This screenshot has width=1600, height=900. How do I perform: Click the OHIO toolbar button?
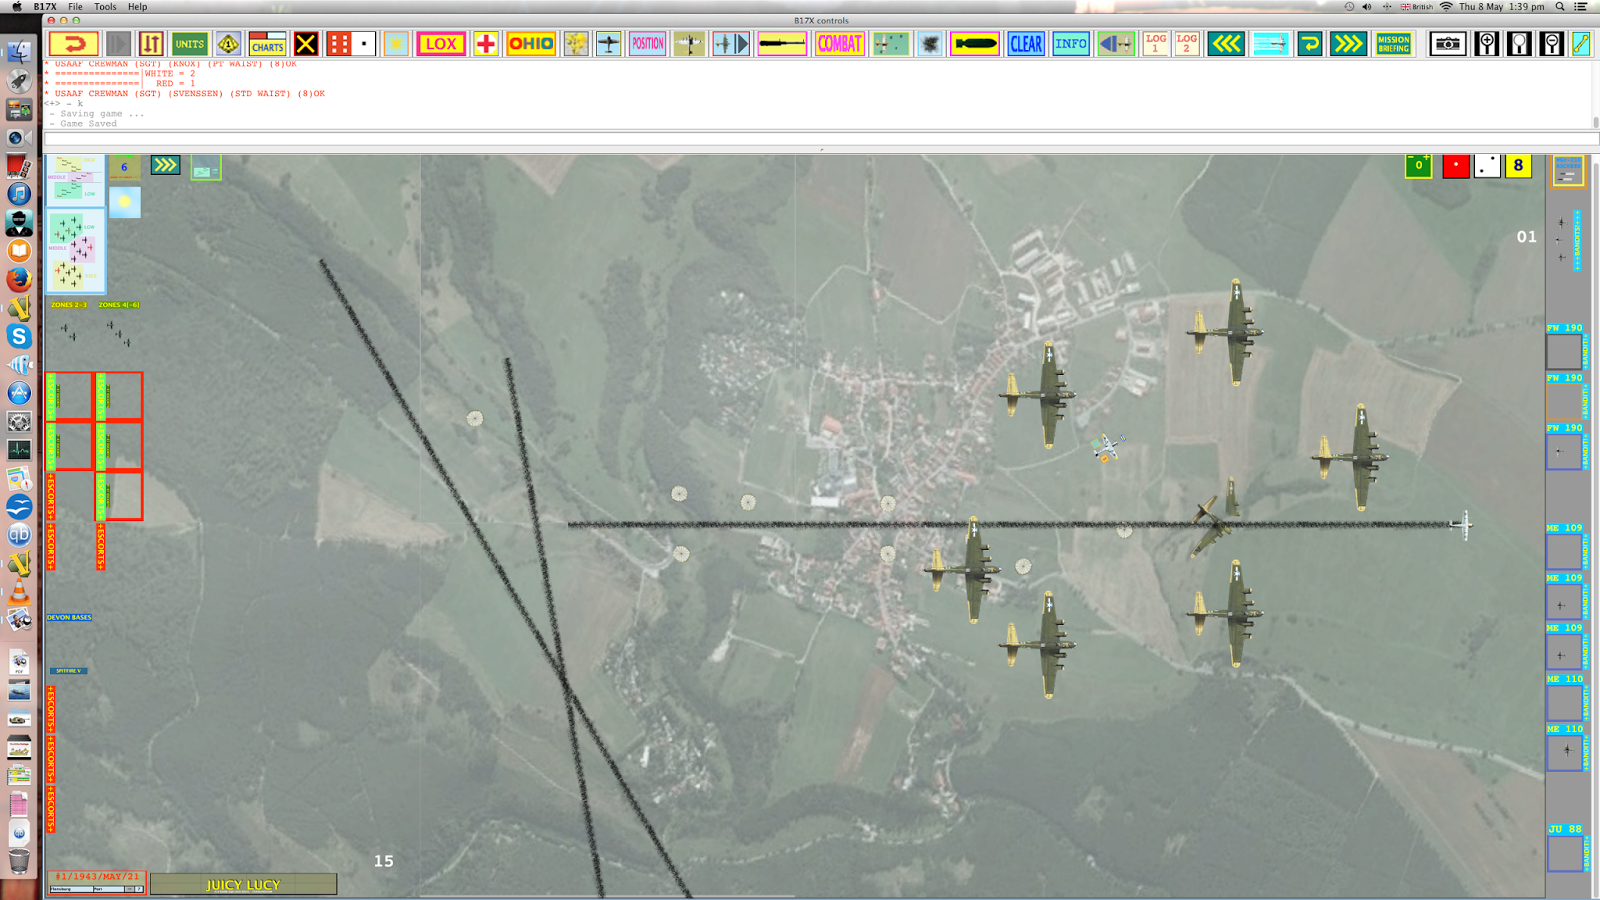(531, 44)
